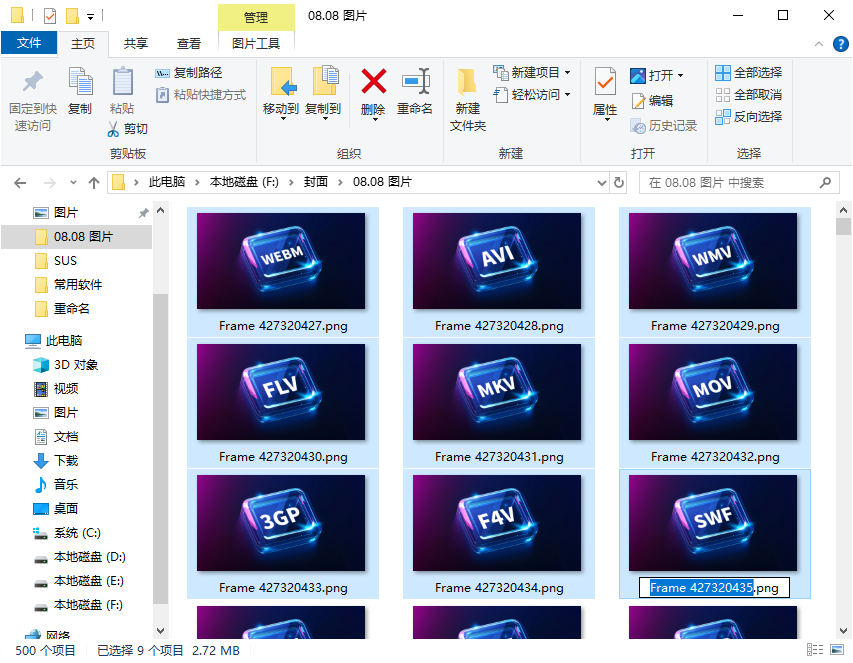This screenshot has height=663, width=853.
Task: Click the 管理 contextual tab header
Action: point(256,17)
